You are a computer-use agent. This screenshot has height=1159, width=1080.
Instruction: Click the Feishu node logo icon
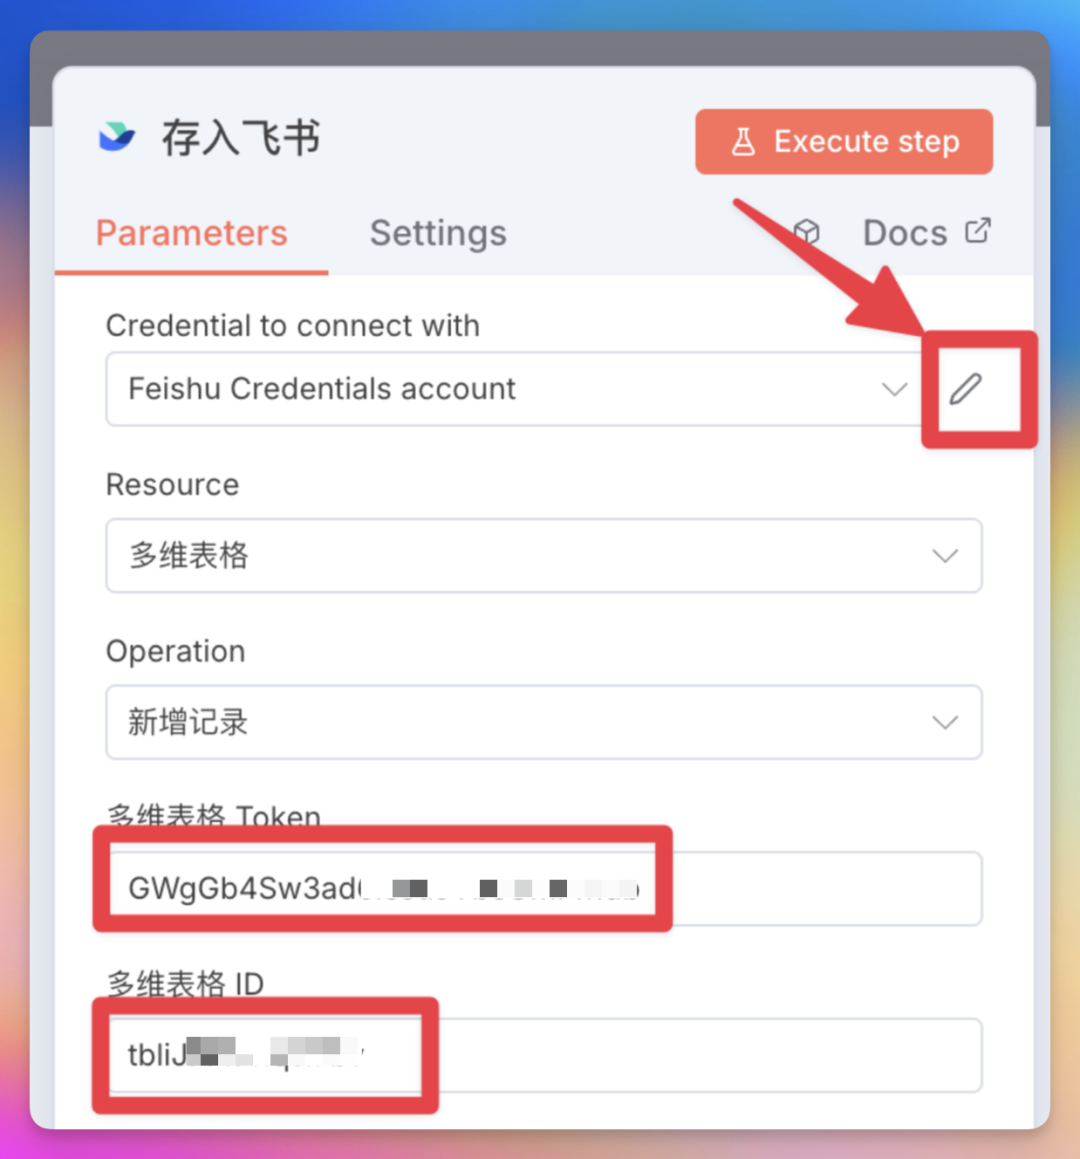click(117, 137)
